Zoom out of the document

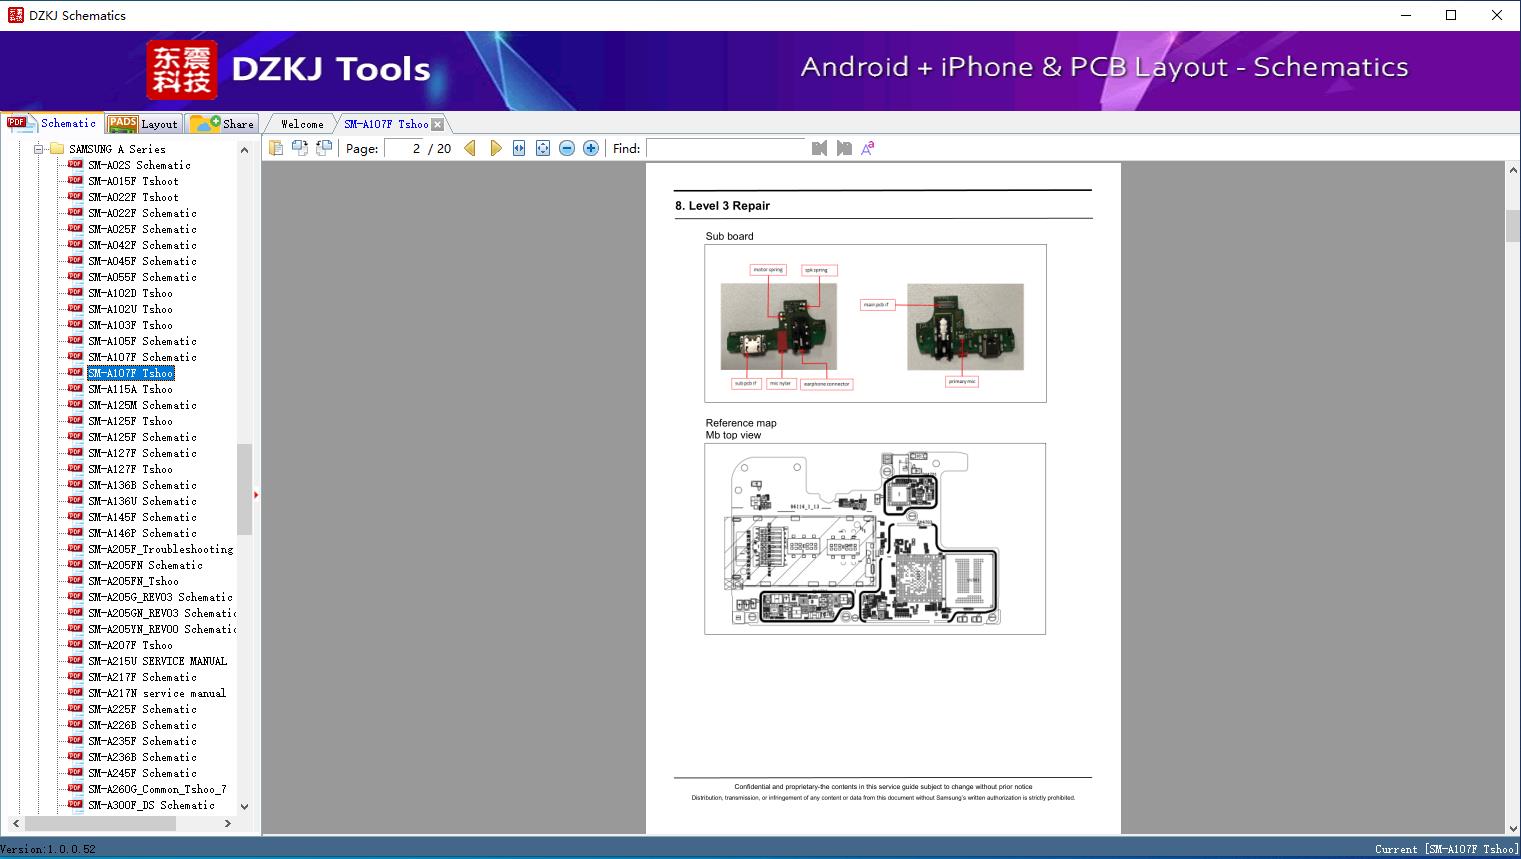[x=567, y=148]
